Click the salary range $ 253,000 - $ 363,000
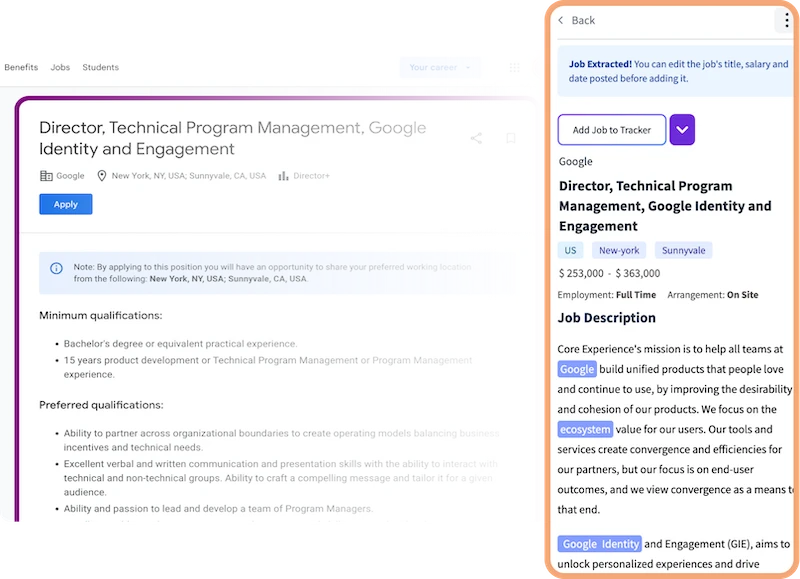The image size is (800, 579). 609,273
